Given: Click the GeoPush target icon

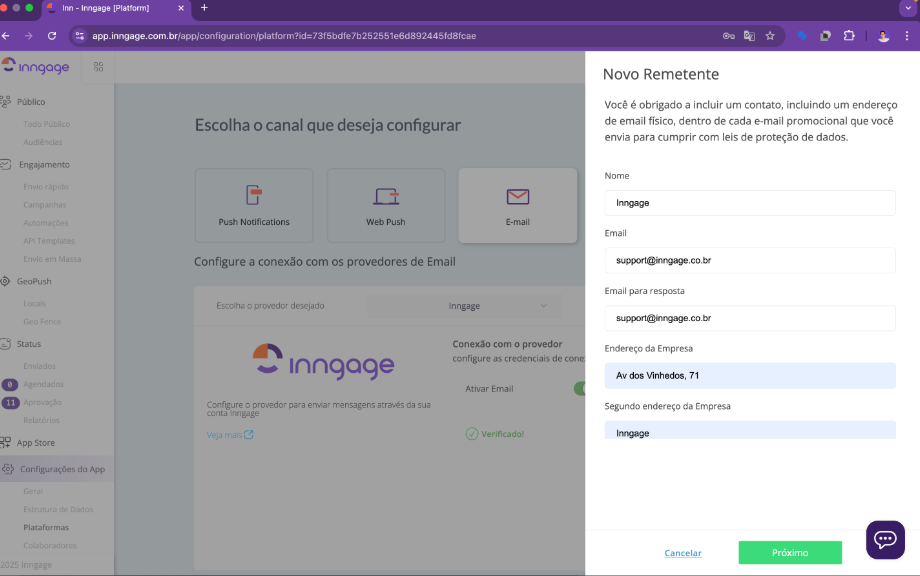Looking at the screenshot, I should tap(5, 281).
